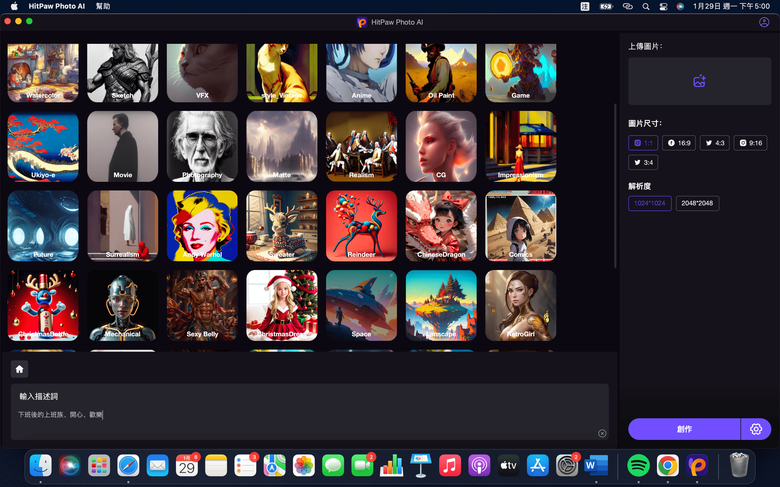Choose the Sketch style thumbnail
Screen dimensions: 780x487
click(x=123, y=73)
